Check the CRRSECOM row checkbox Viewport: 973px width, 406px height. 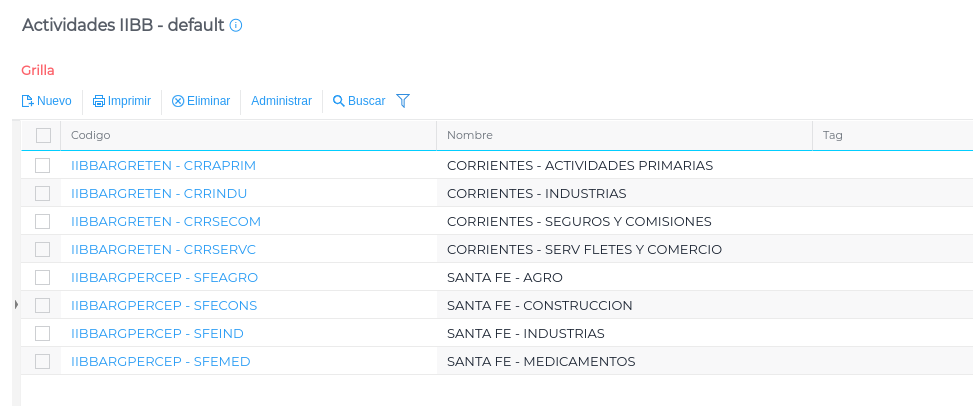coord(43,221)
